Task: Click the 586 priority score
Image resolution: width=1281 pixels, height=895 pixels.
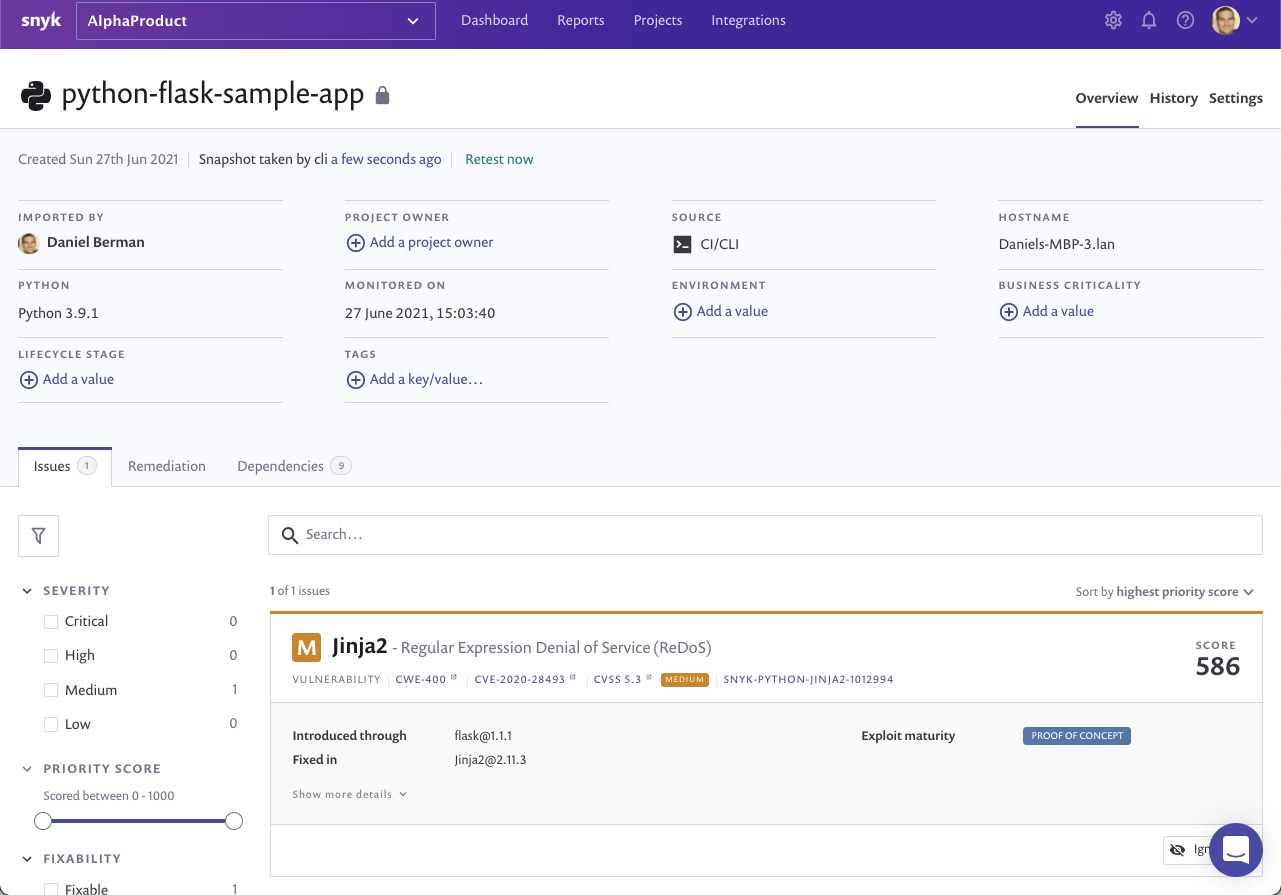Action: [1218, 667]
